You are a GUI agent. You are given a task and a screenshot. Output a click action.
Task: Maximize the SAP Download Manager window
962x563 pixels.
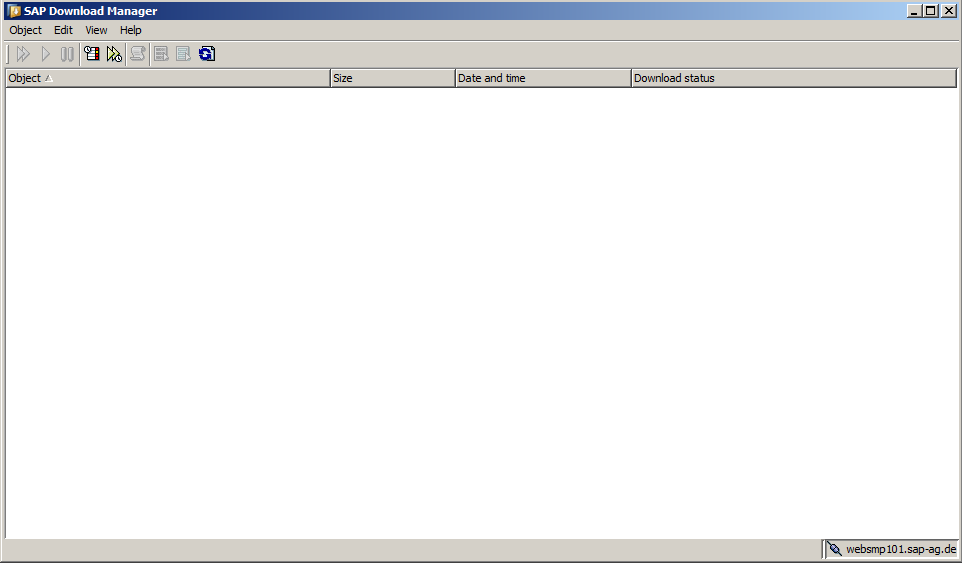931,11
